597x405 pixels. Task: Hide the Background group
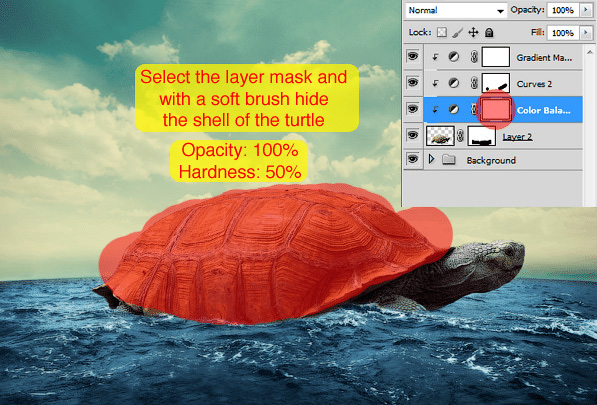click(x=413, y=159)
